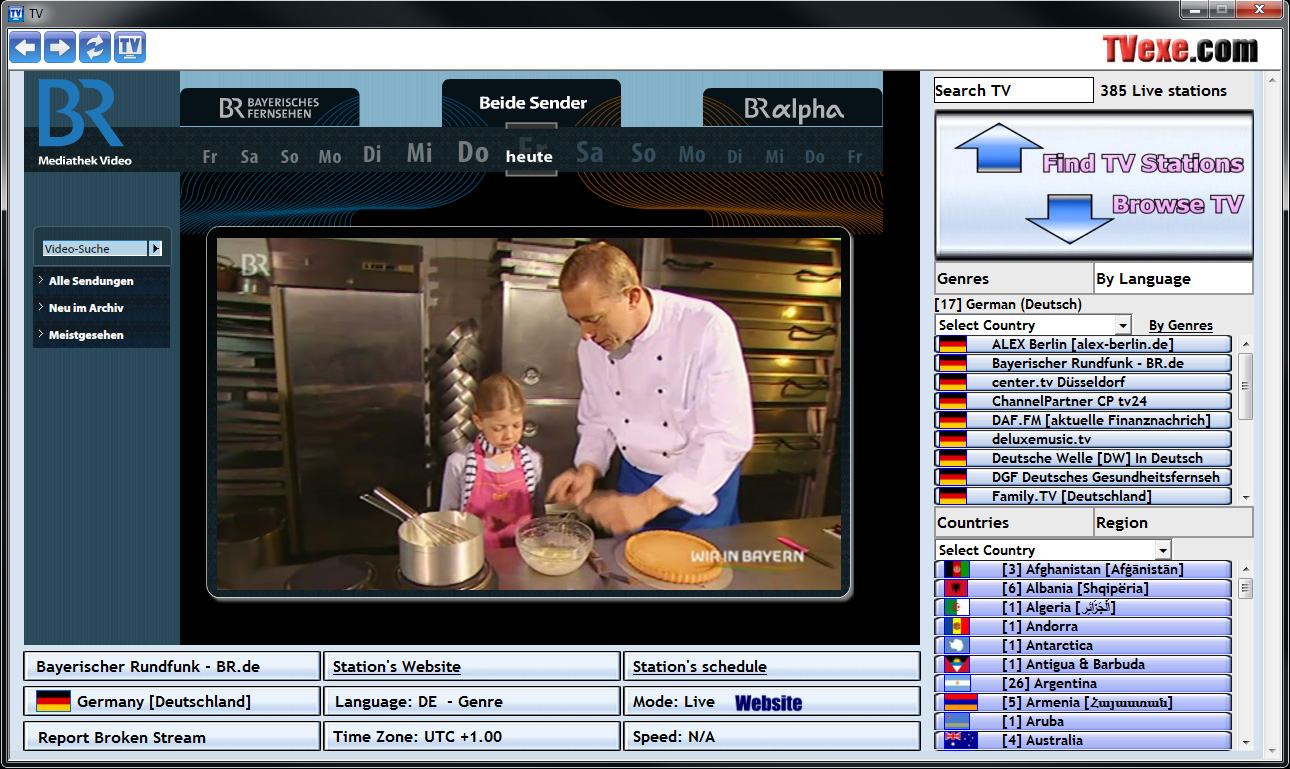The image size is (1290, 769).
Task: Expand Meistgesehen entry
Action: pyautogui.click(x=86, y=335)
